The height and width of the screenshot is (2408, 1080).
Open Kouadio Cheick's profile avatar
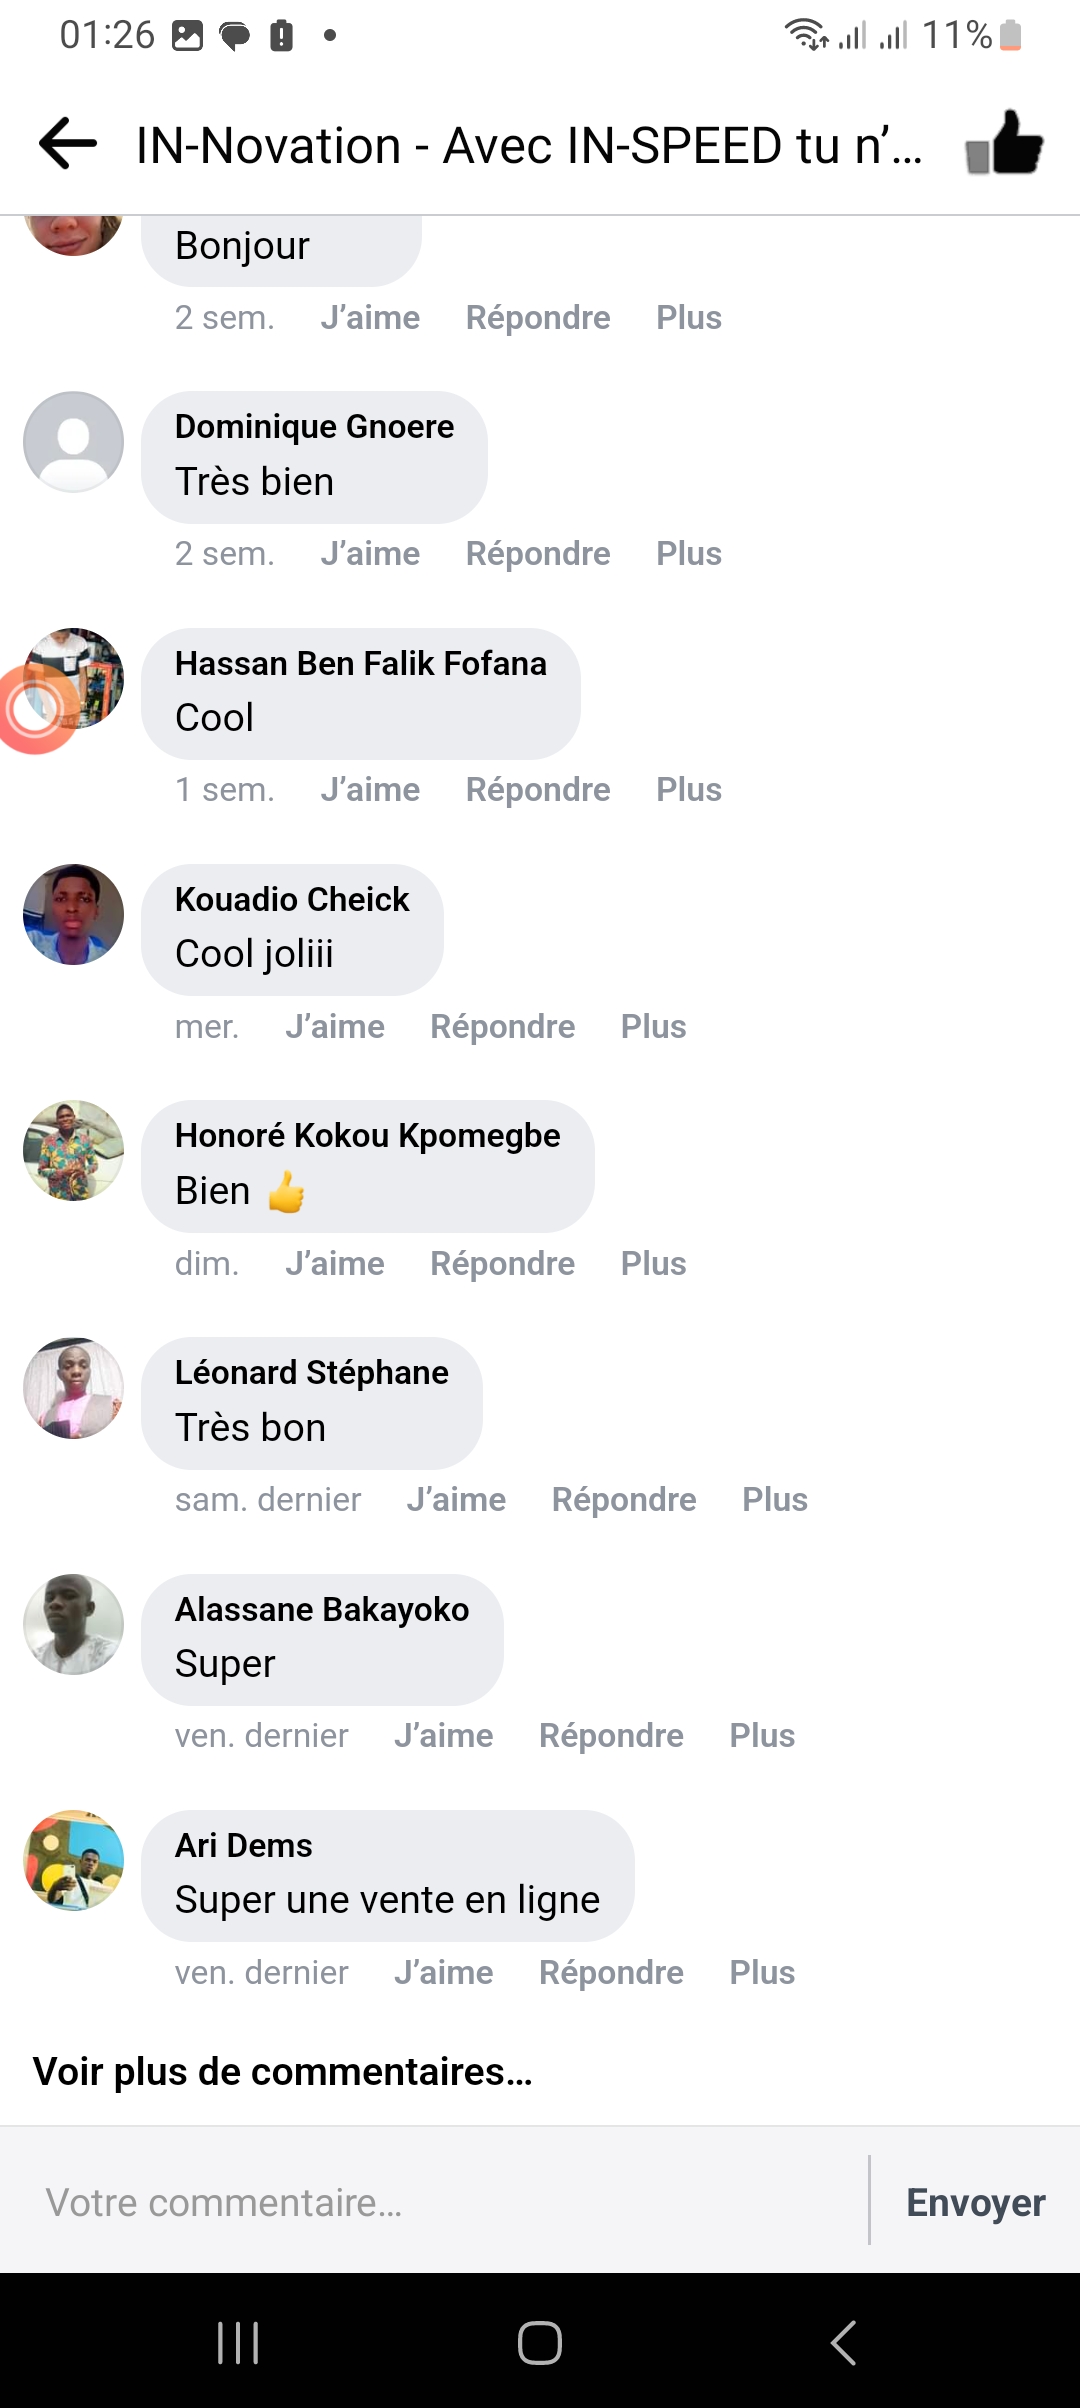pos(73,914)
